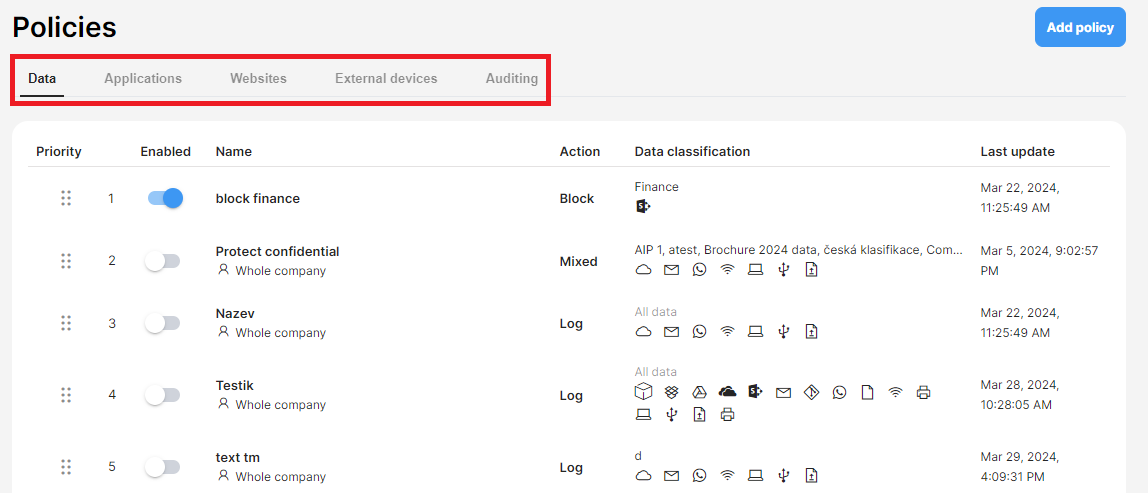
Task: Select the Auditing tab
Action: pos(512,78)
